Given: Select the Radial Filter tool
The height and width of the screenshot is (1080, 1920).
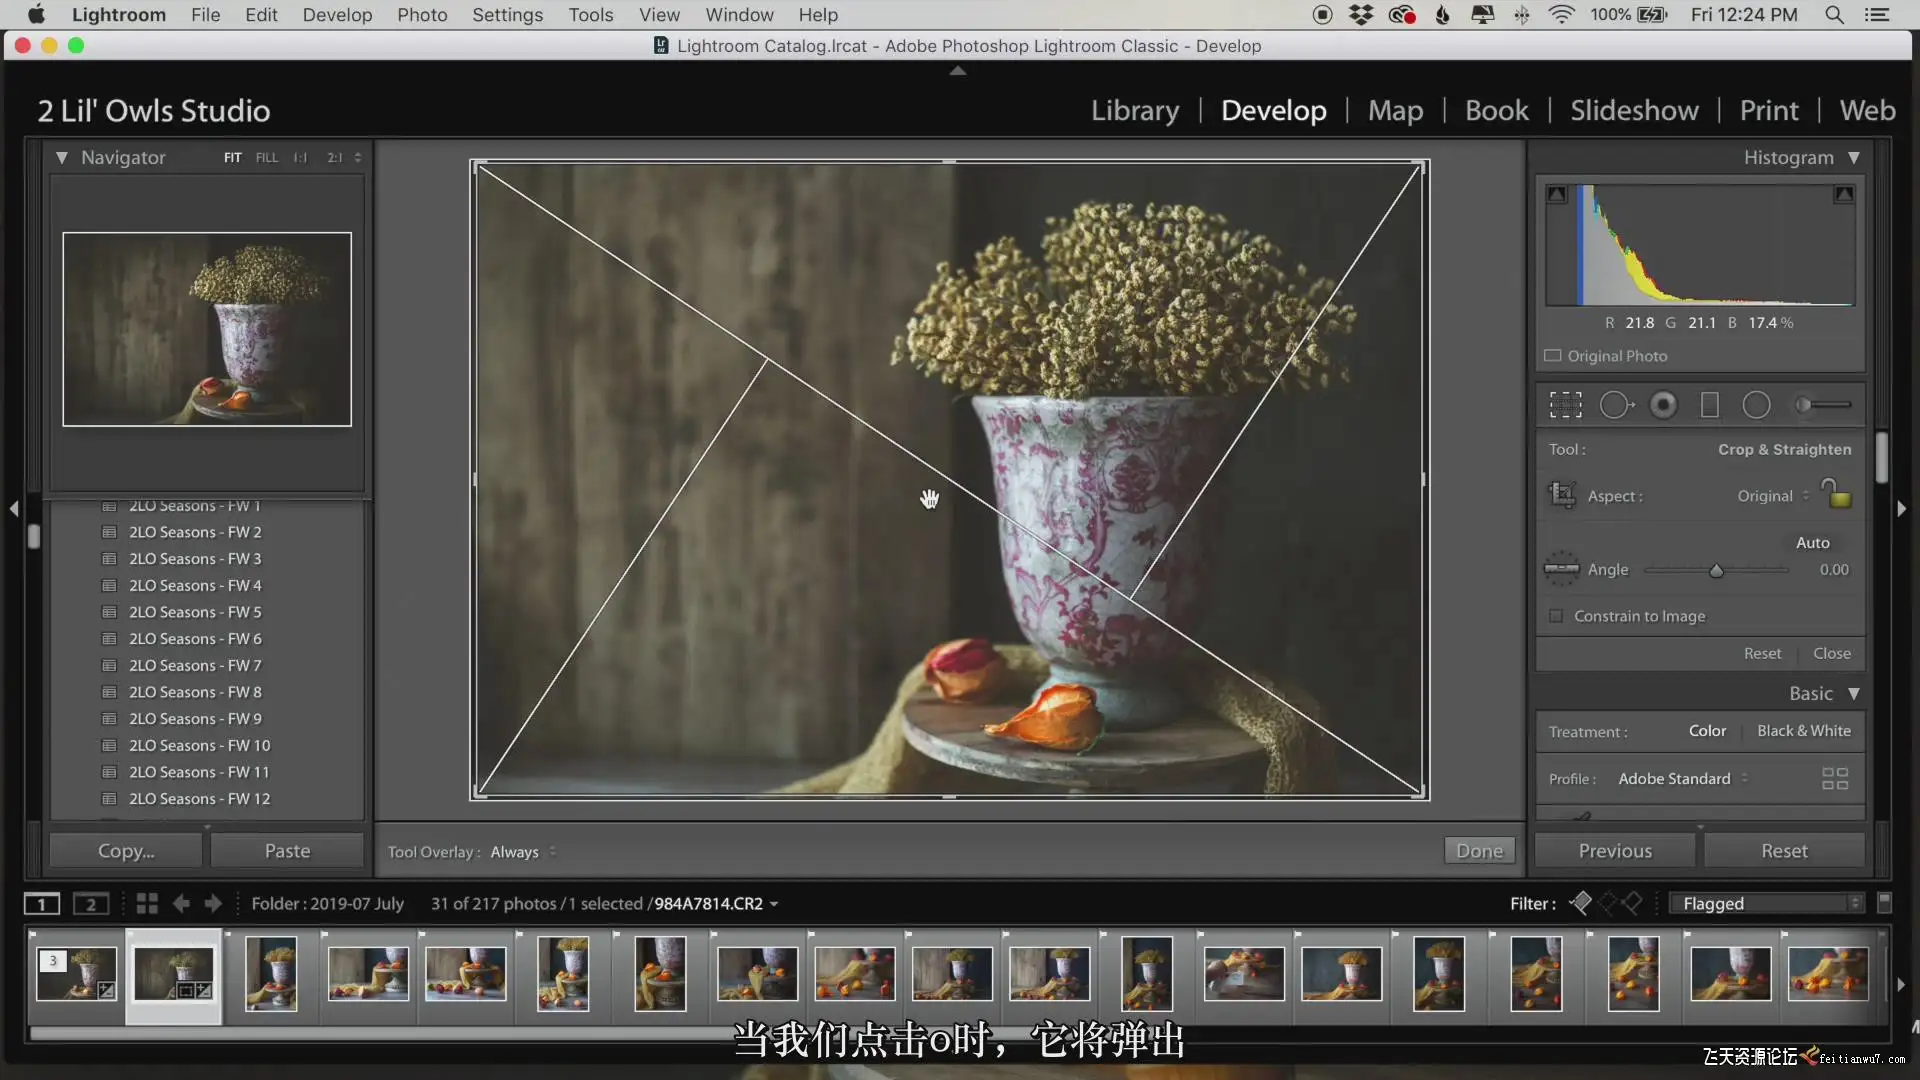Looking at the screenshot, I should 1756,405.
